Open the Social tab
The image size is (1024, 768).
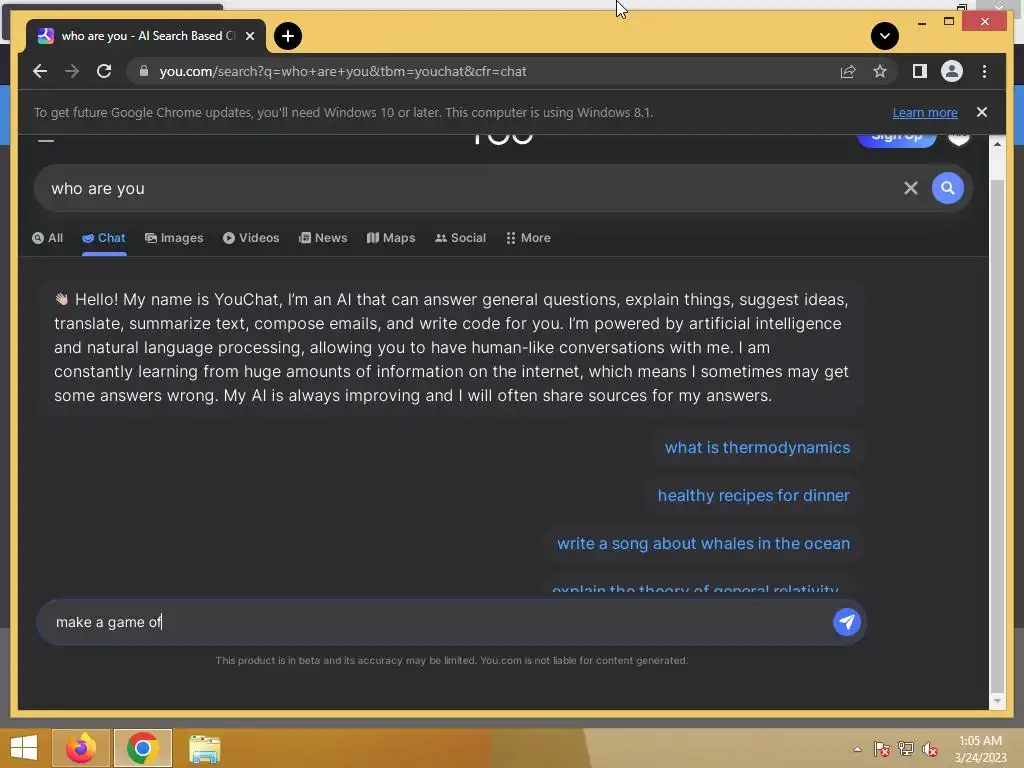coord(460,238)
